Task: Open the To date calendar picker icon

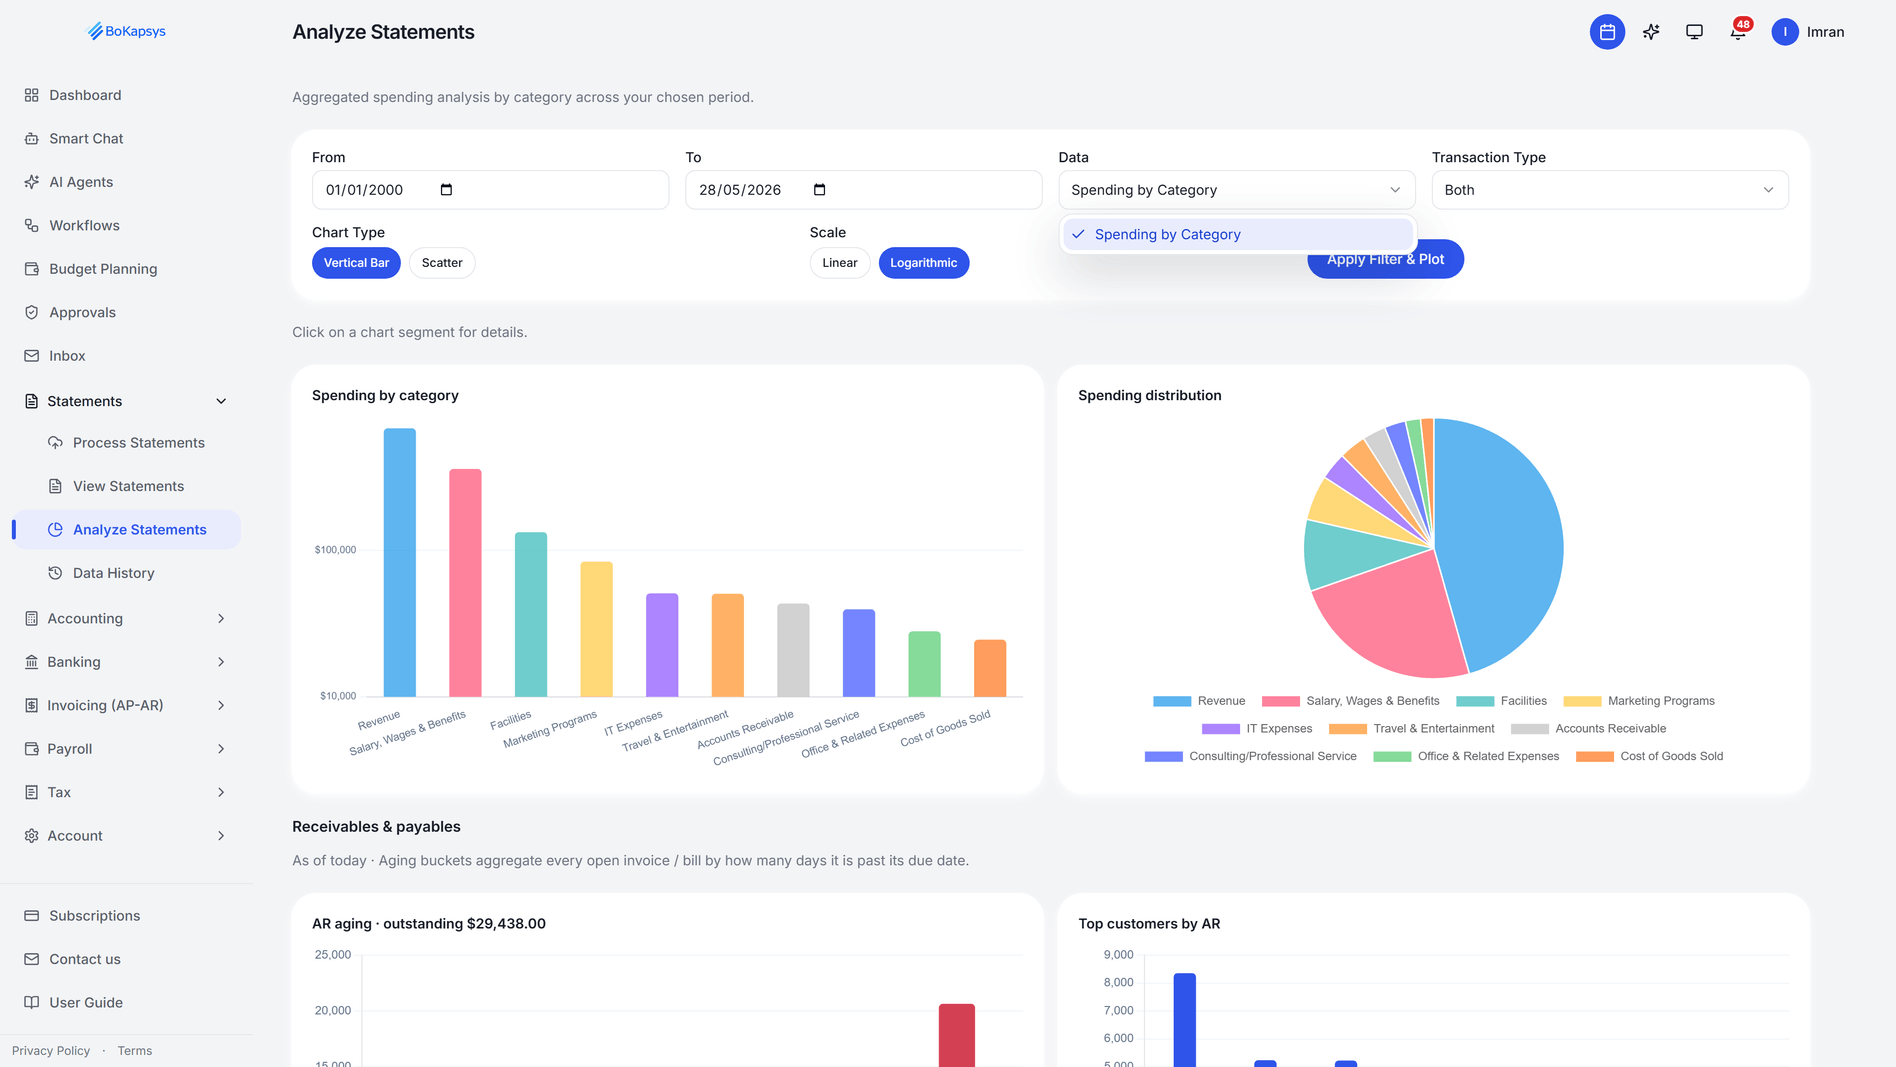Action: [x=820, y=190]
